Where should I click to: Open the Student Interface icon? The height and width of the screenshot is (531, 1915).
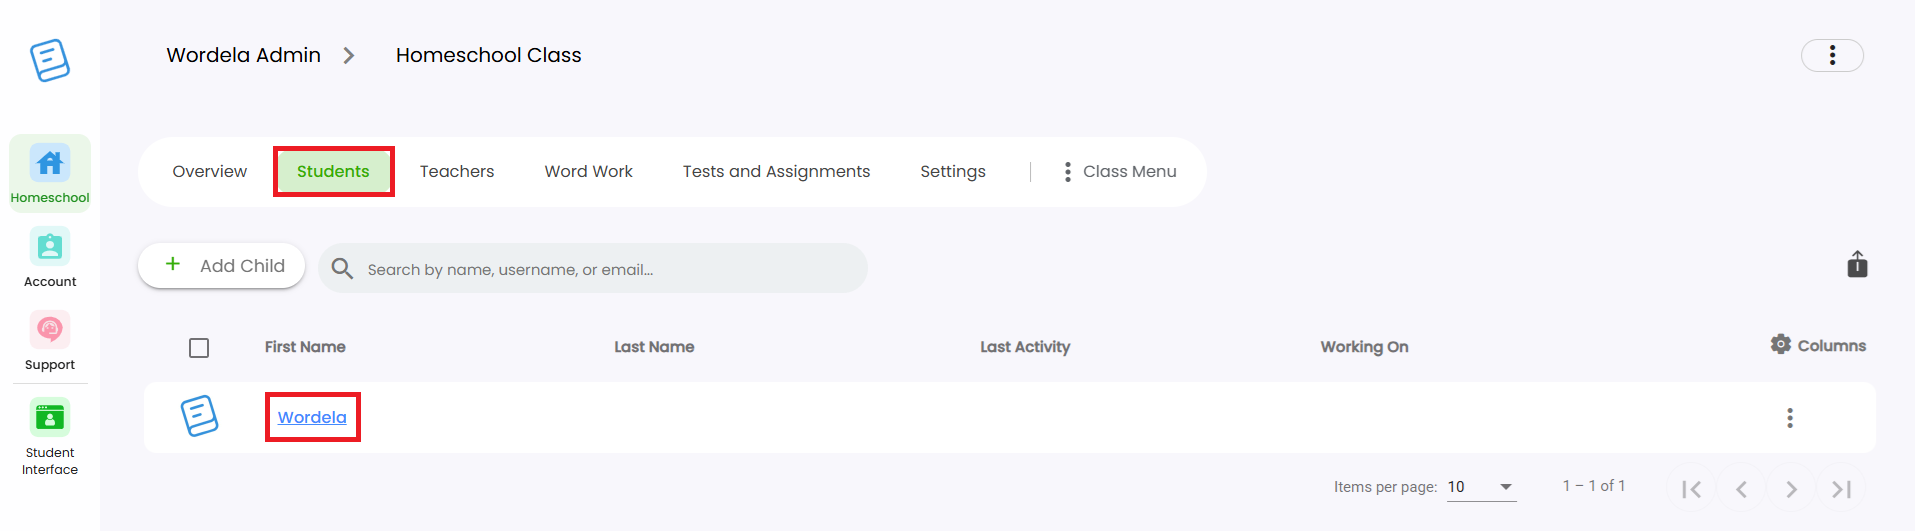tap(50, 437)
